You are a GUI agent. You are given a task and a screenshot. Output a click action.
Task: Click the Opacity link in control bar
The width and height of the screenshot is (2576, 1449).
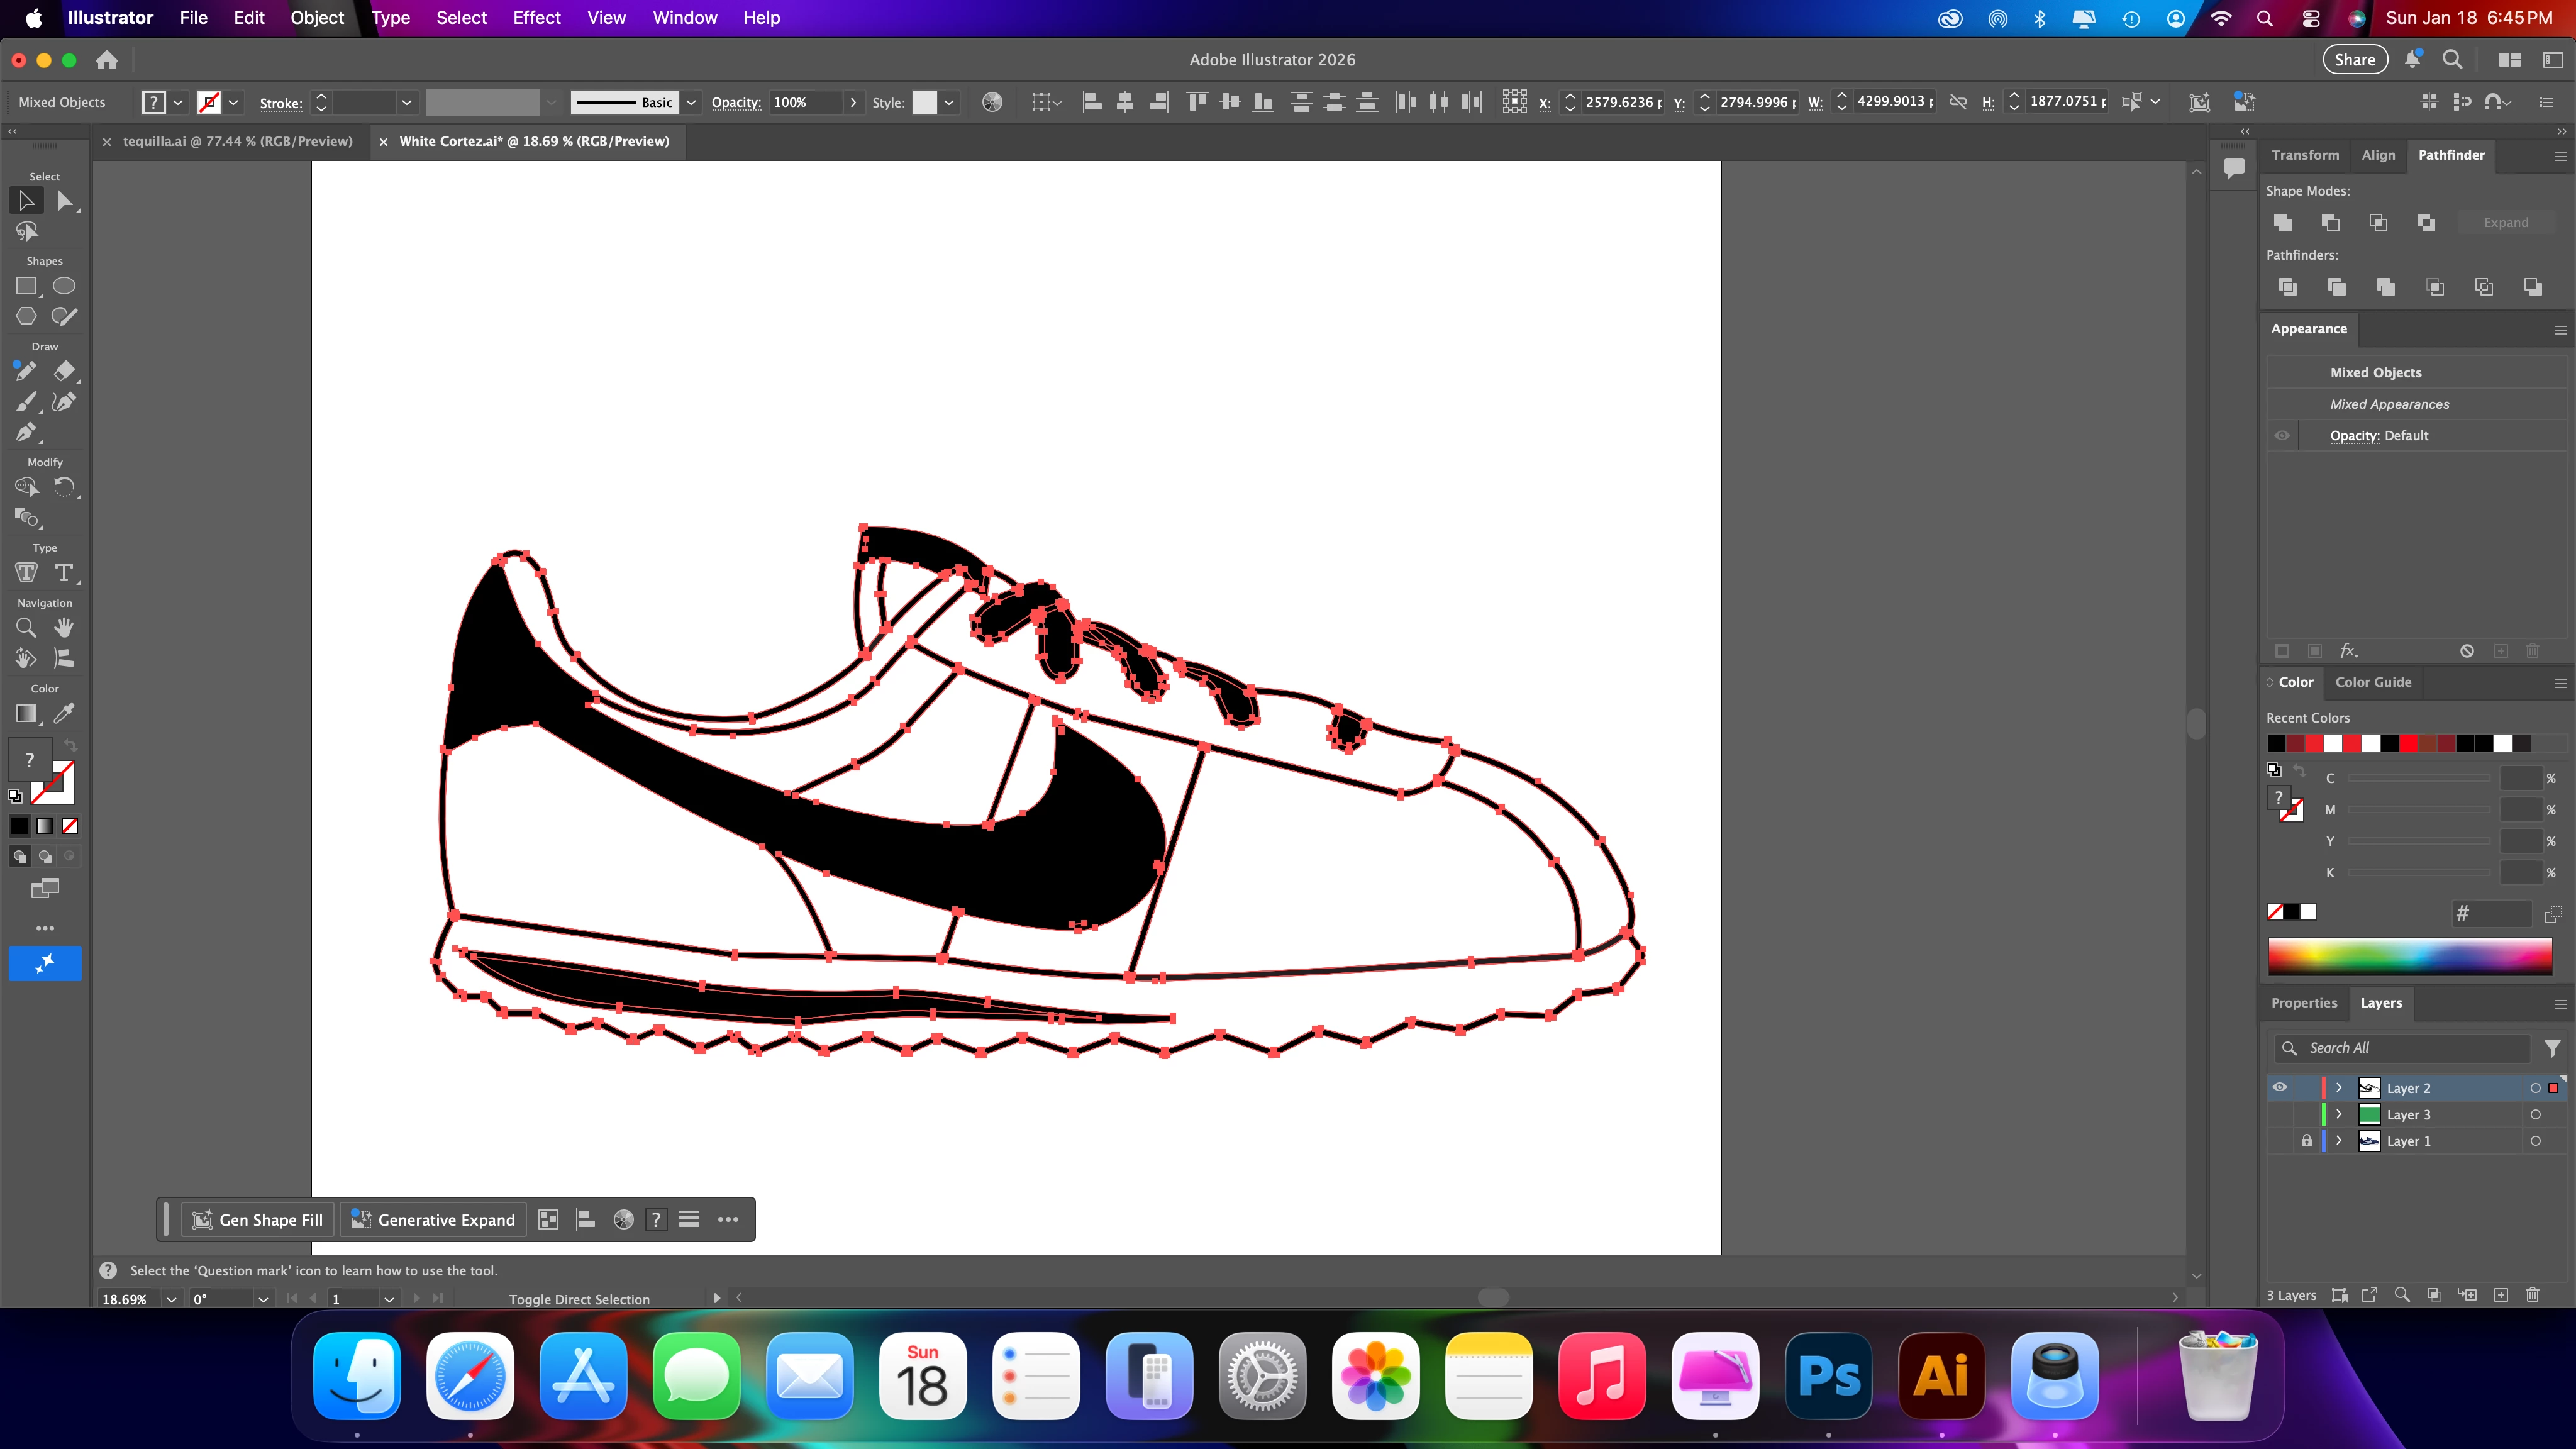pyautogui.click(x=736, y=102)
